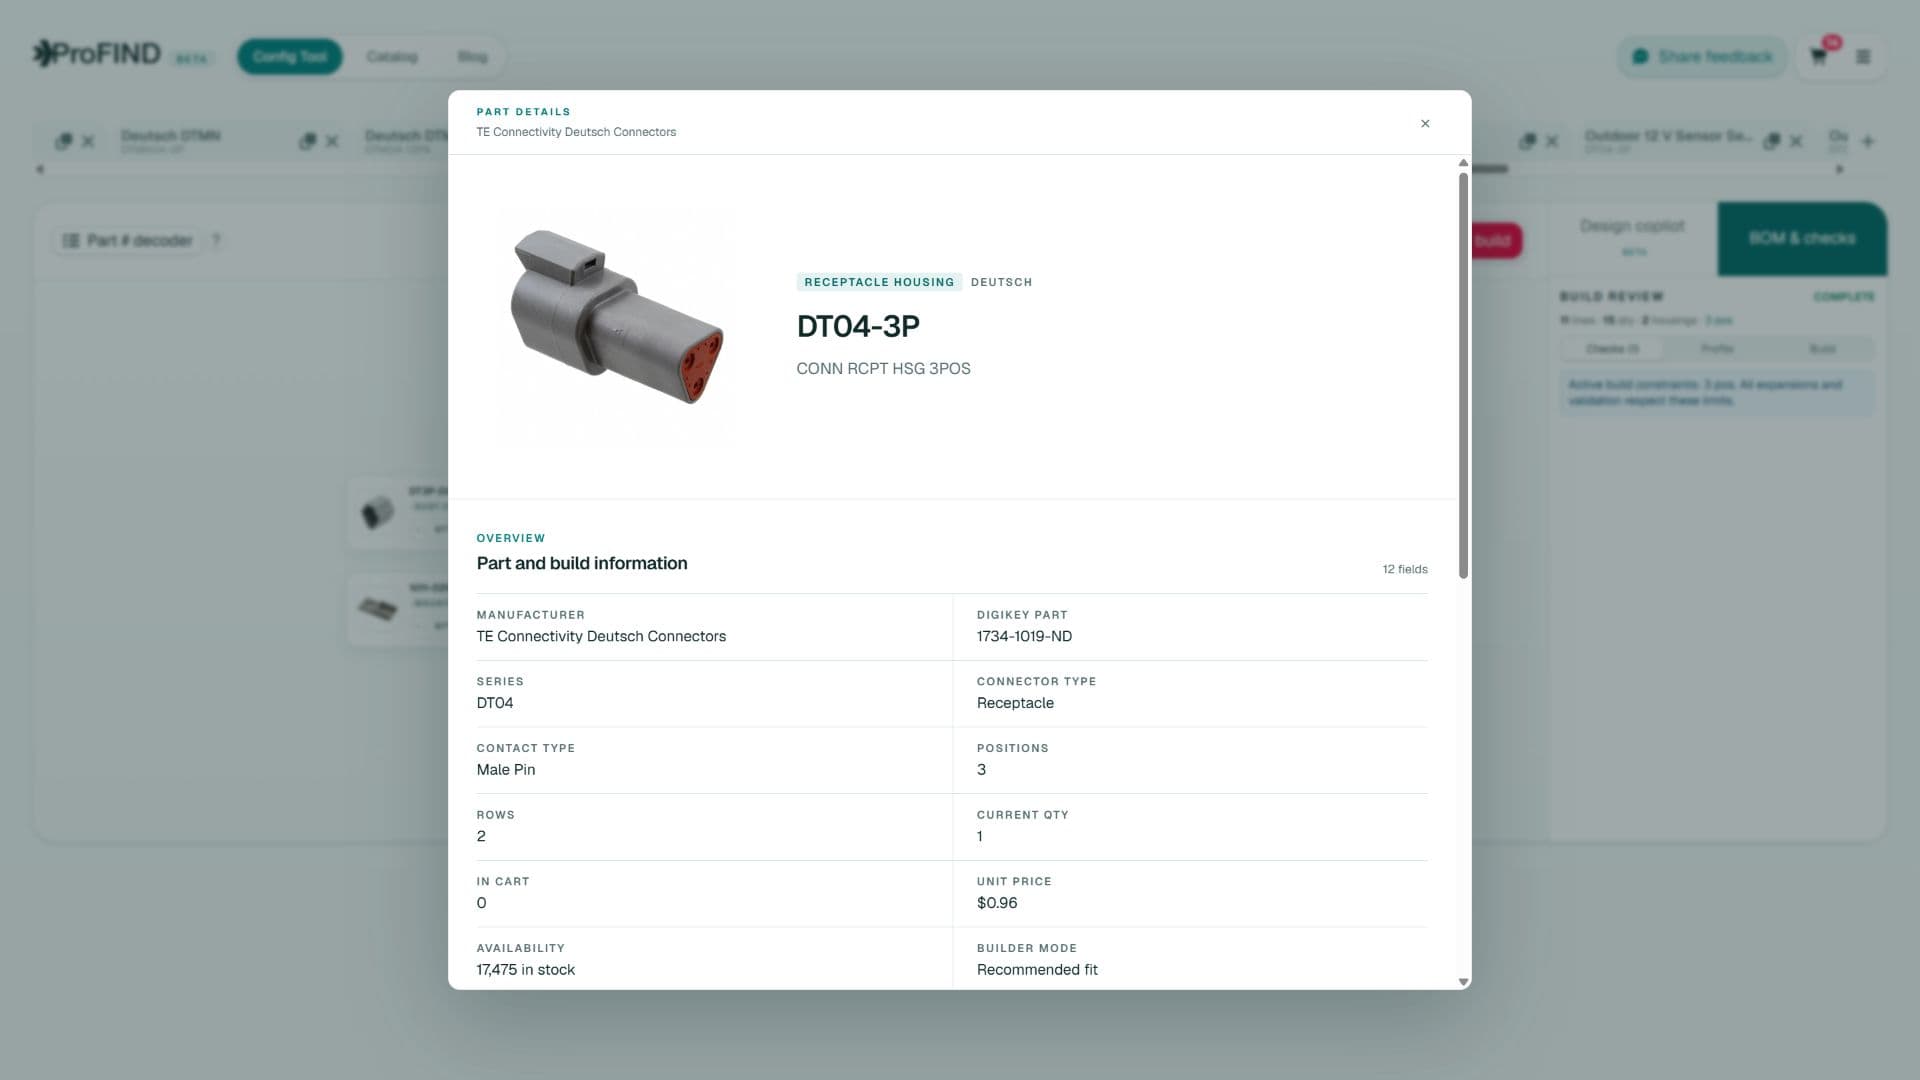Select the Deutsch DTMN build tab
The image size is (1920, 1080).
coord(170,141)
